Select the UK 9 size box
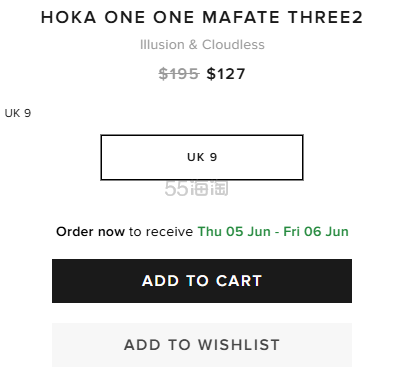This screenshot has width=393, height=375. (202, 157)
